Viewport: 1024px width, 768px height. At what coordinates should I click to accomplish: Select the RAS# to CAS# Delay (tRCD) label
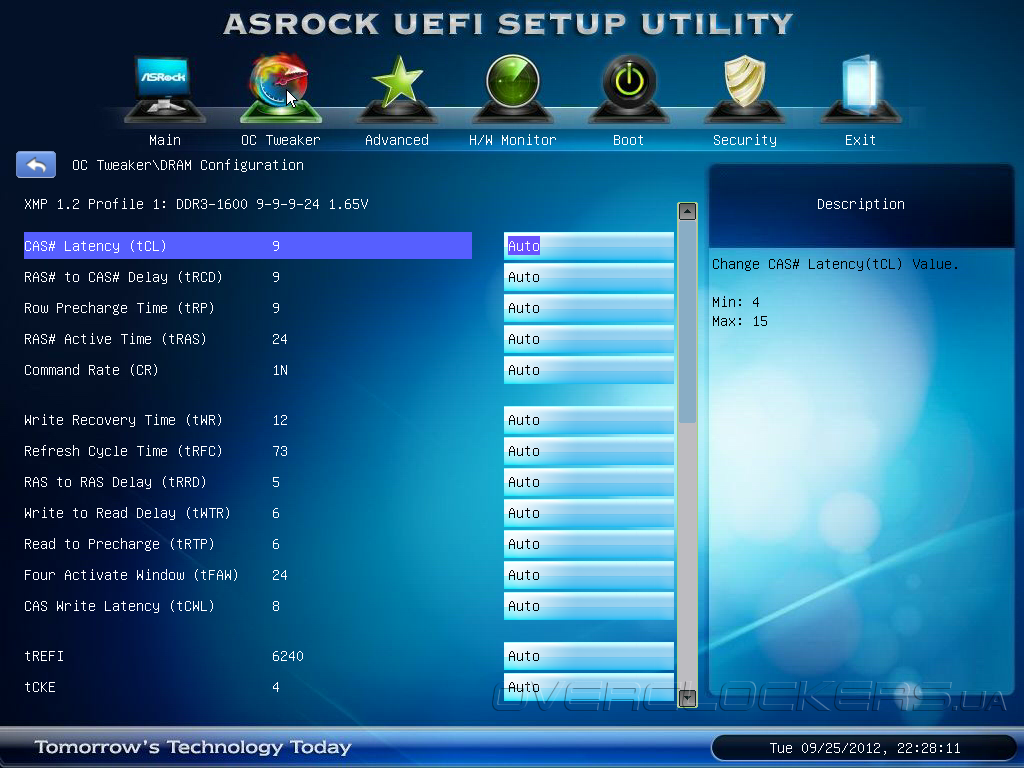point(123,277)
